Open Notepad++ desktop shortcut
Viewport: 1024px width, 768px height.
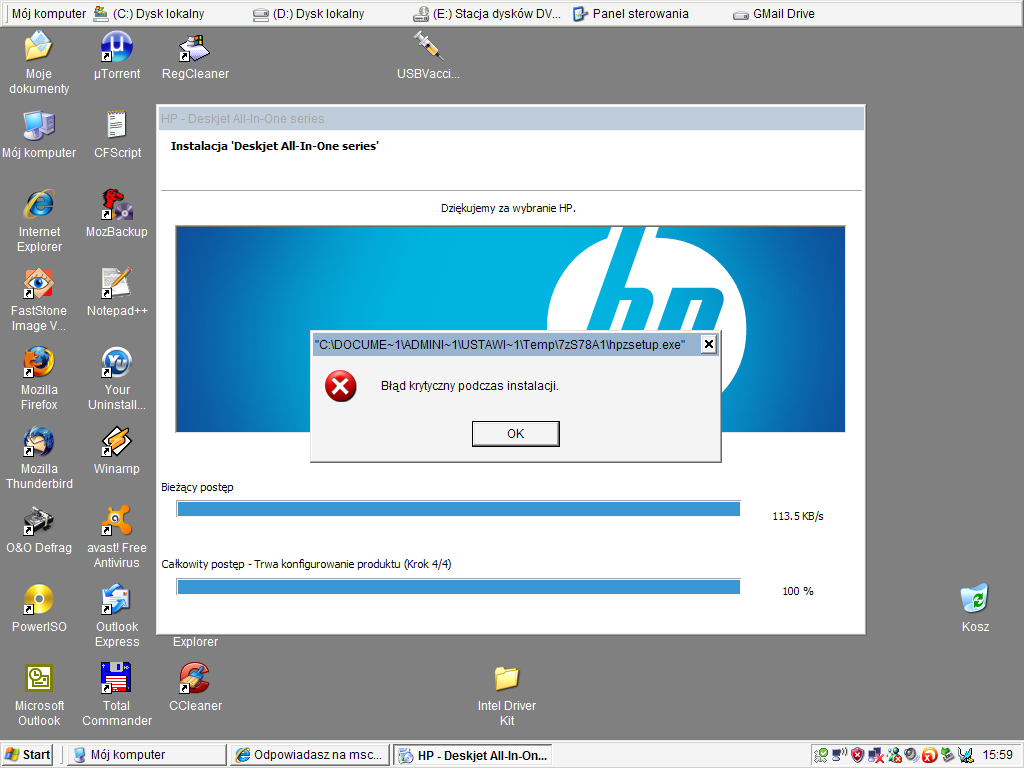[117, 293]
